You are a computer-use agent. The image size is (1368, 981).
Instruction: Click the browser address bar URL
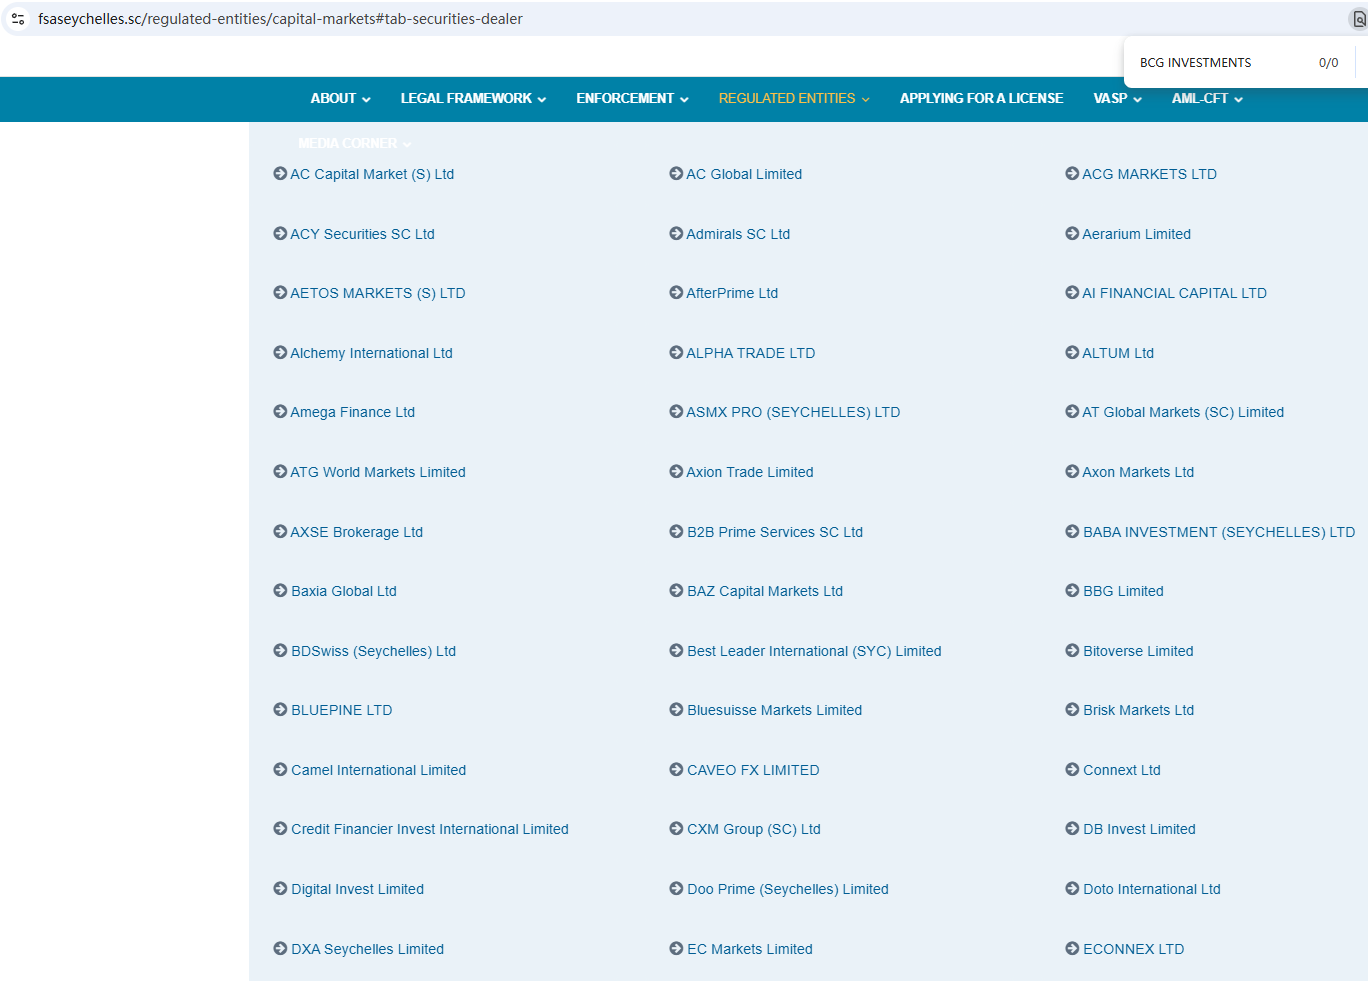click(280, 19)
